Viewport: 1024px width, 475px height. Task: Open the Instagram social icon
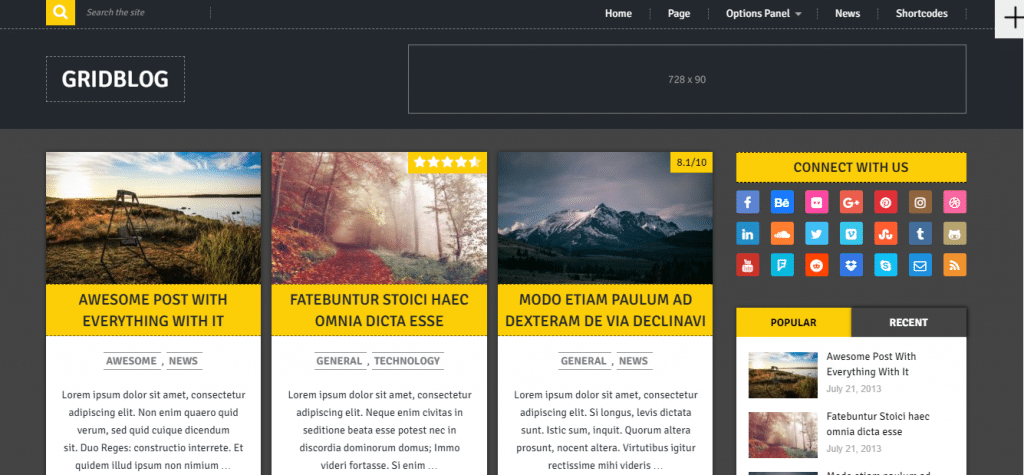tap(920, 203)
